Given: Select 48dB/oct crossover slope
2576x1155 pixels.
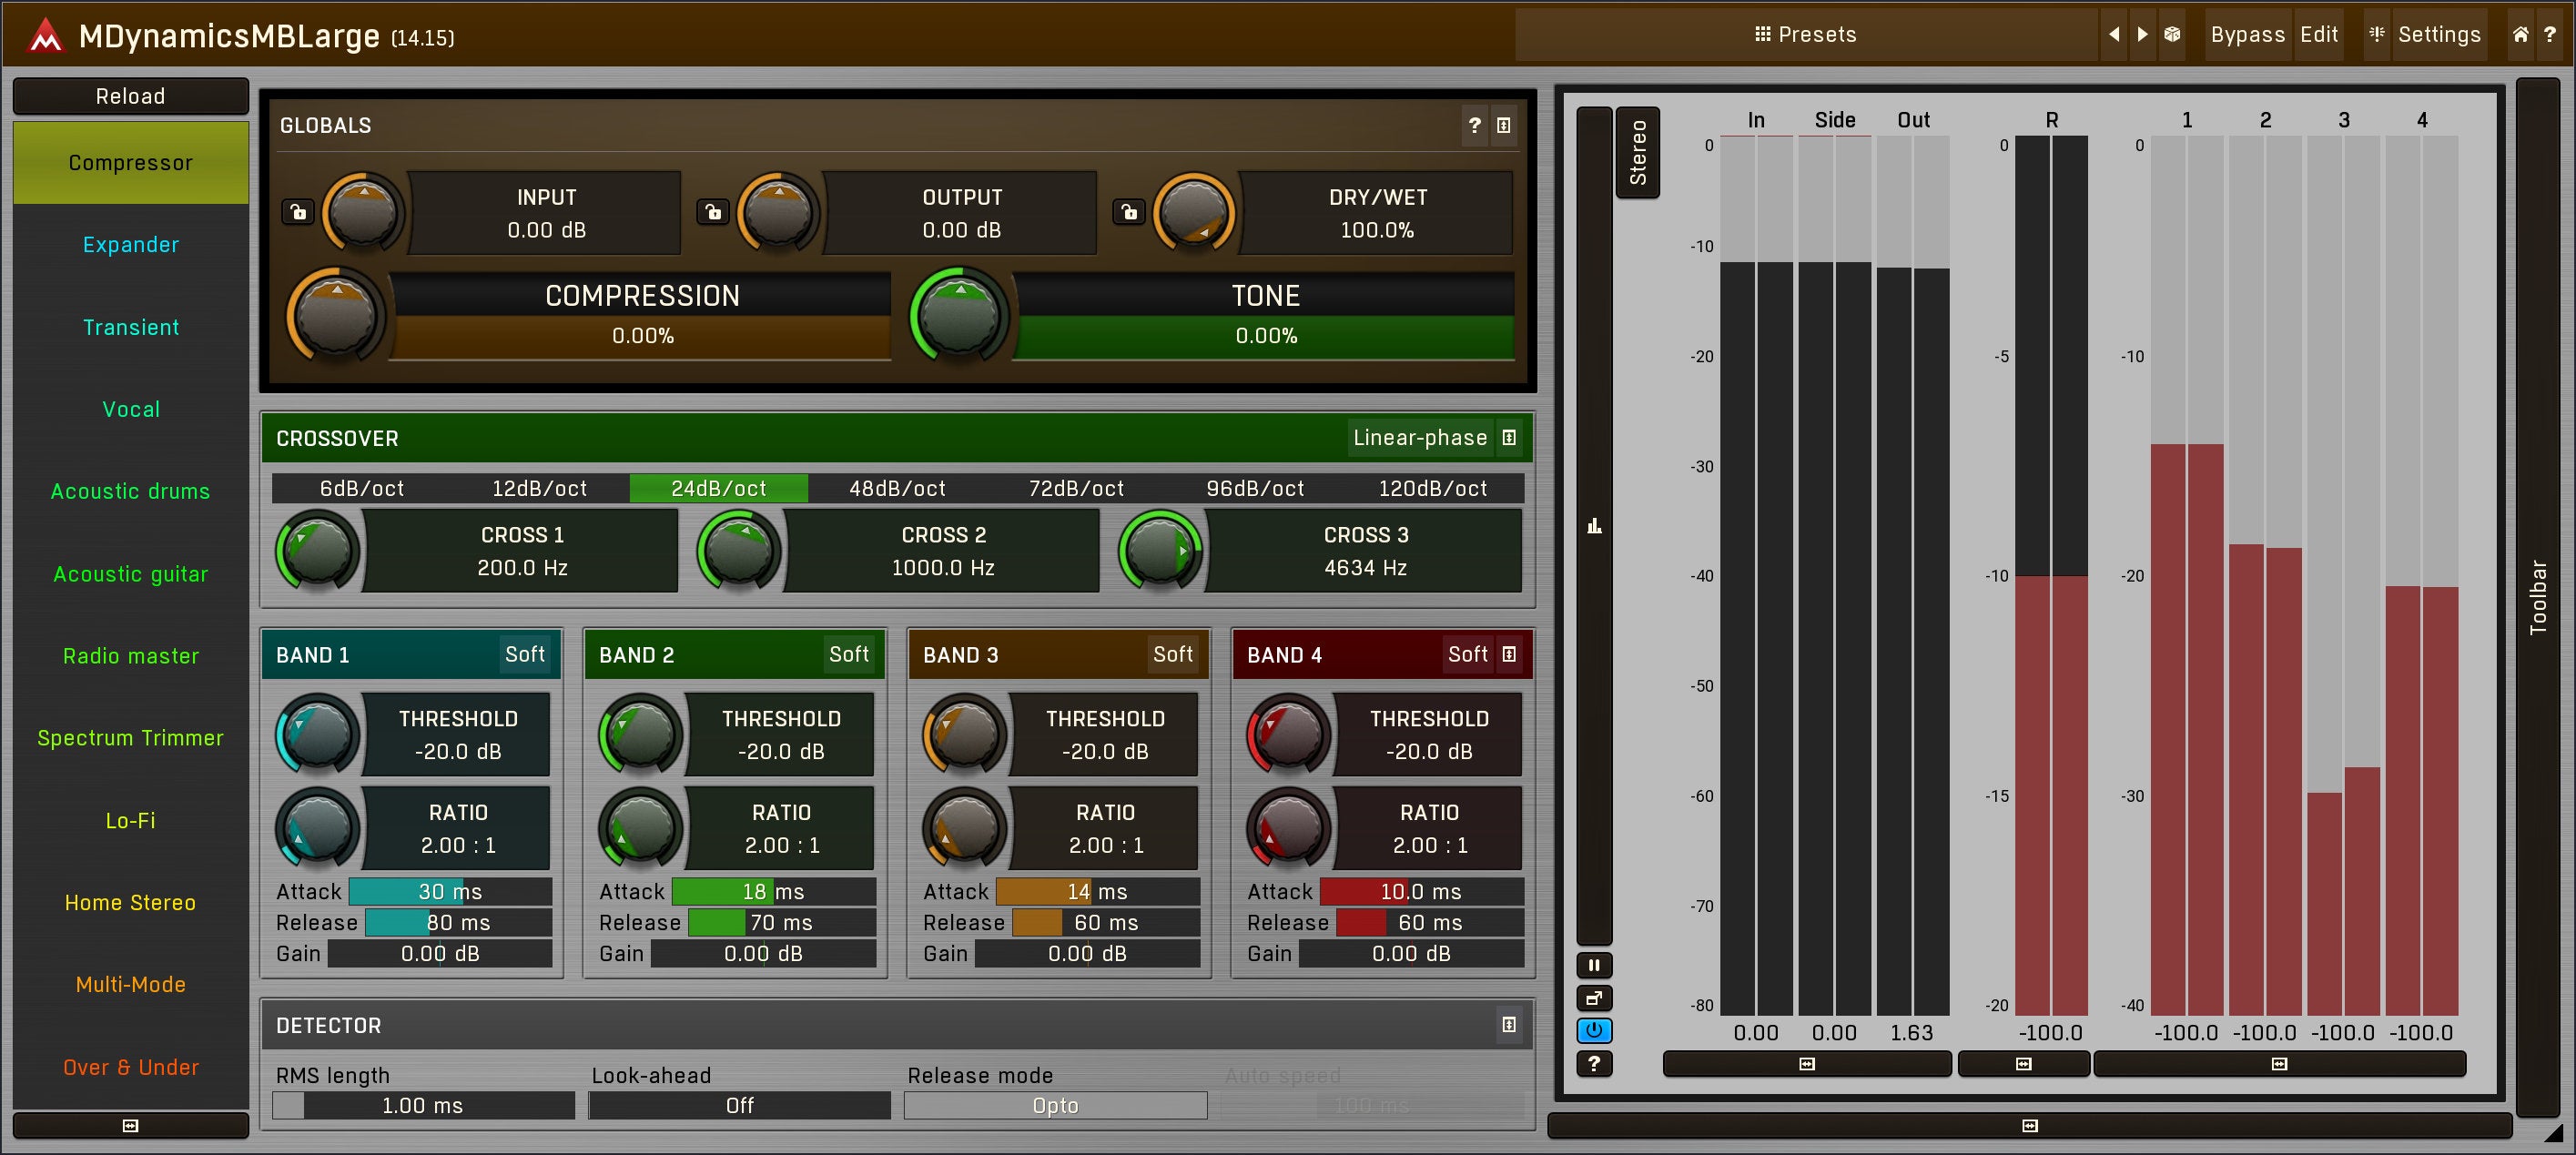Looking at the screenshot, I should click(x=897, y=489).
